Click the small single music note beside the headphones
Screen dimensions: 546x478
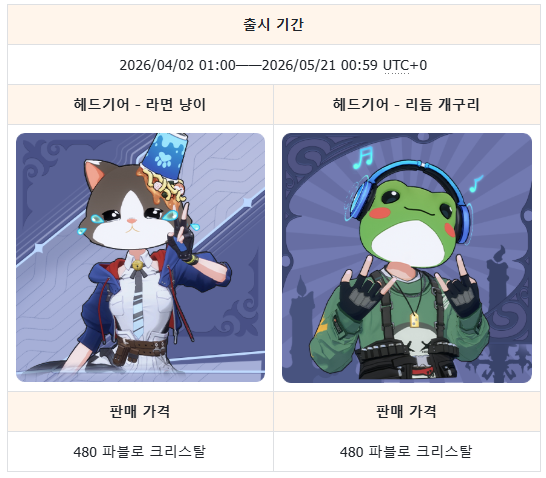coord(476,183)
